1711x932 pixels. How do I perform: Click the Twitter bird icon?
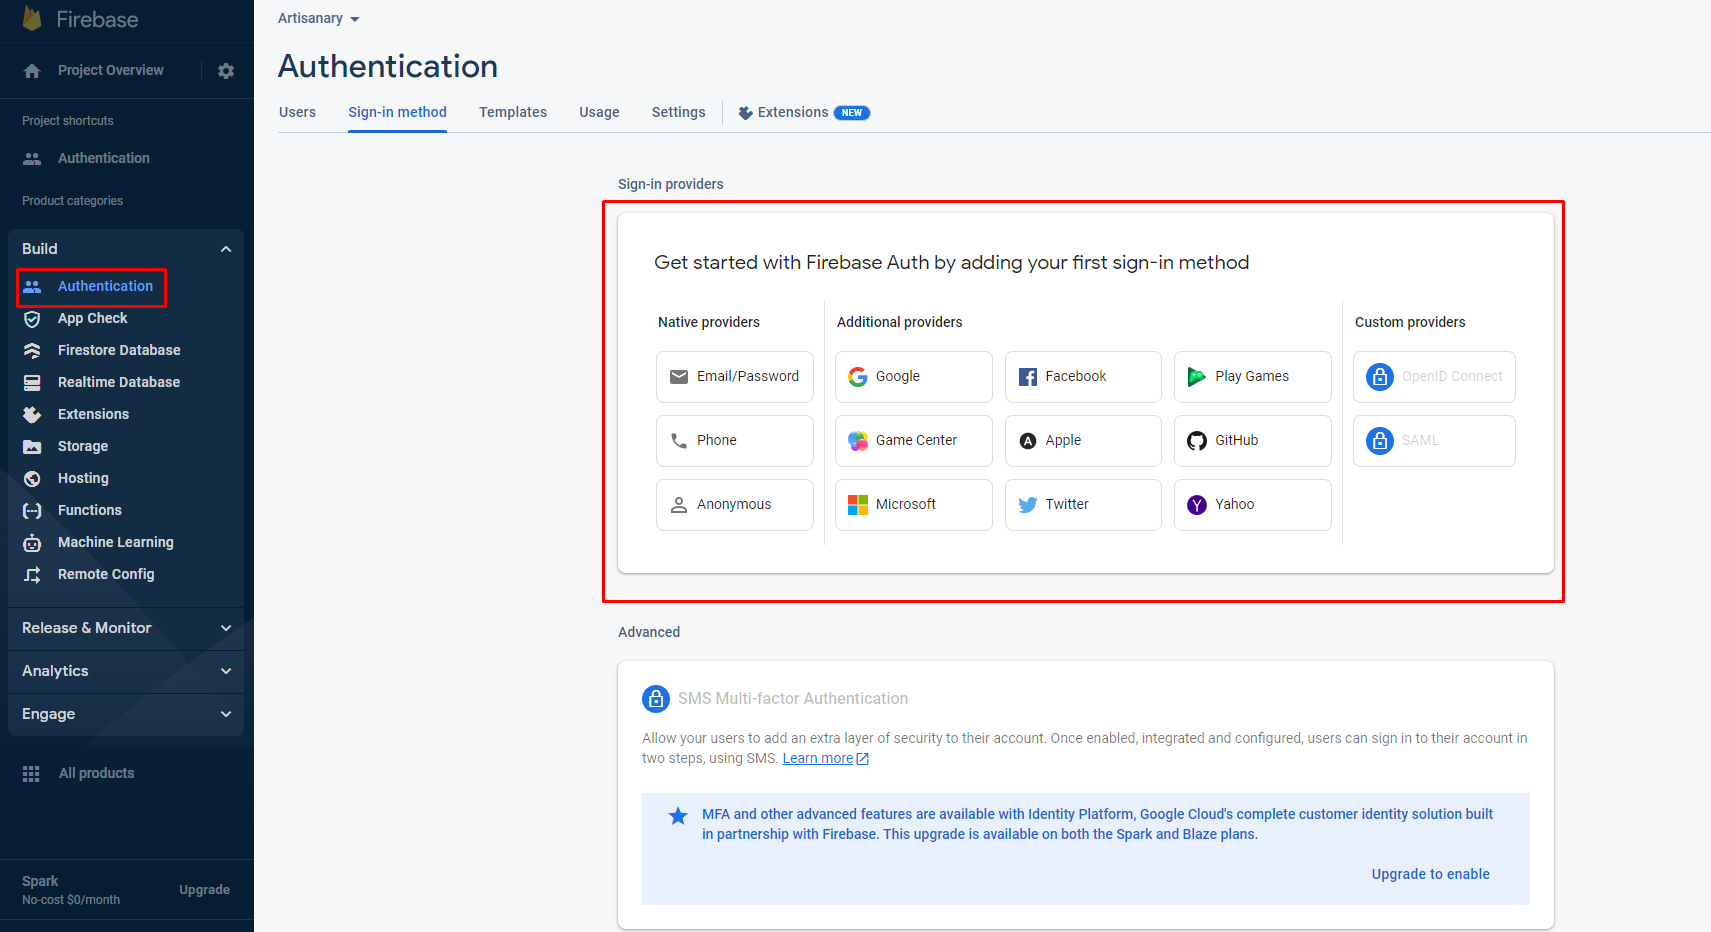click(1028, 505)
